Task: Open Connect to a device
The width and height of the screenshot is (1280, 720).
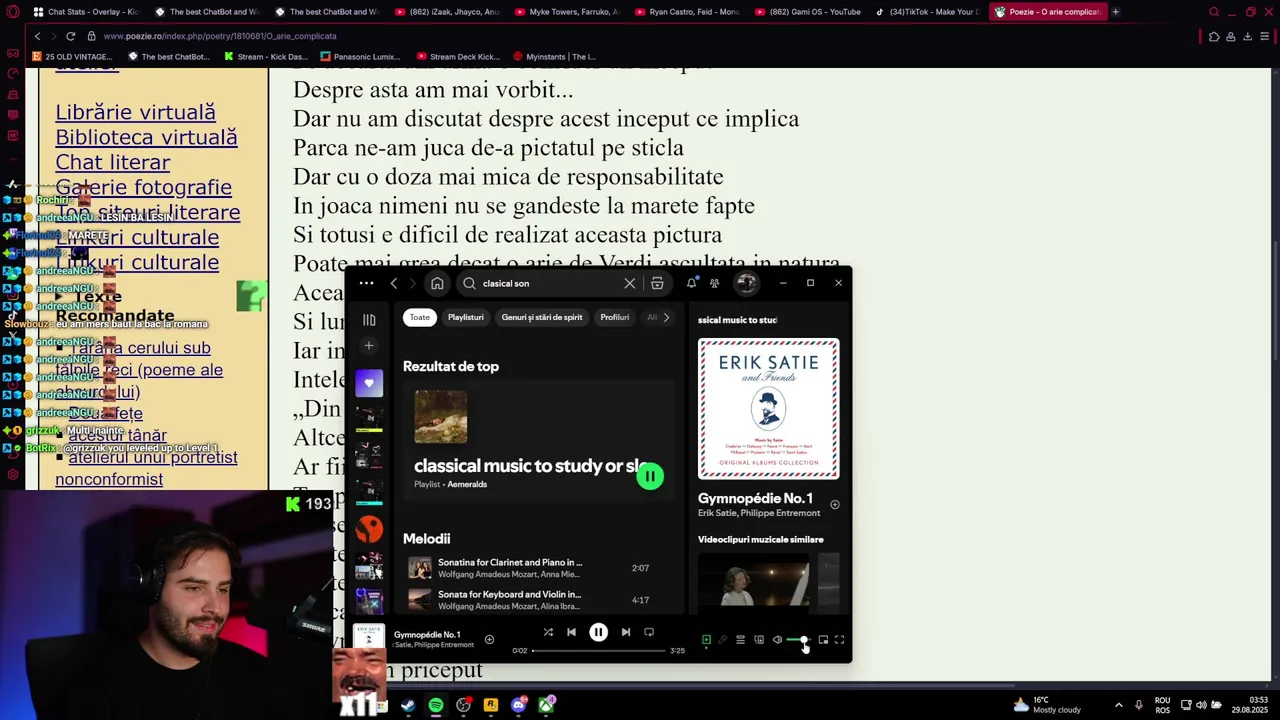Action: coord(759,640)
